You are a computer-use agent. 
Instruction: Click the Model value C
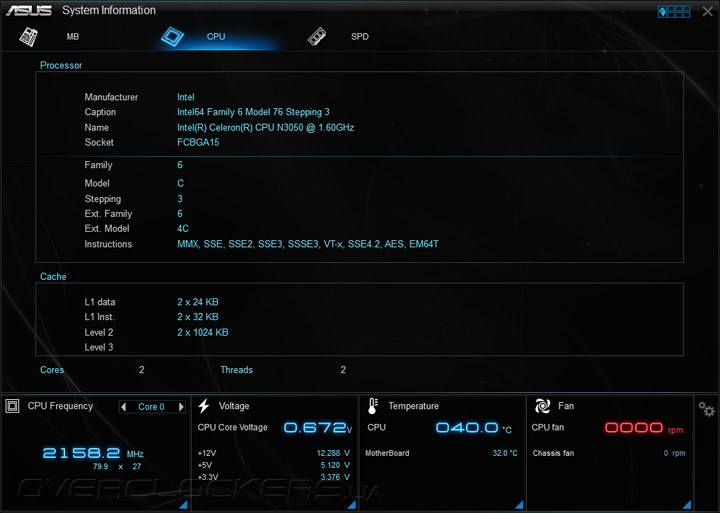click(180, 184)
